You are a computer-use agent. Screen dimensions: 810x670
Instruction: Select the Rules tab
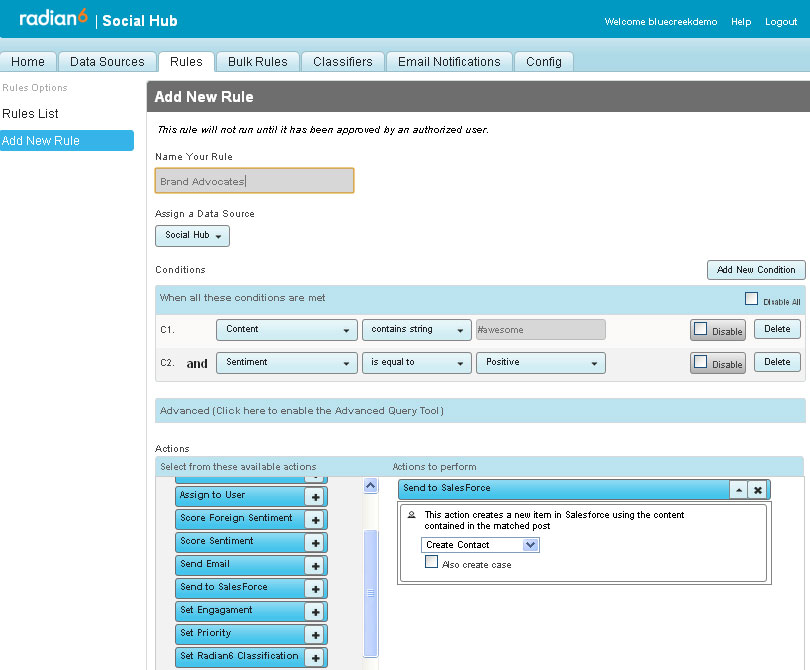coord(186,62)
